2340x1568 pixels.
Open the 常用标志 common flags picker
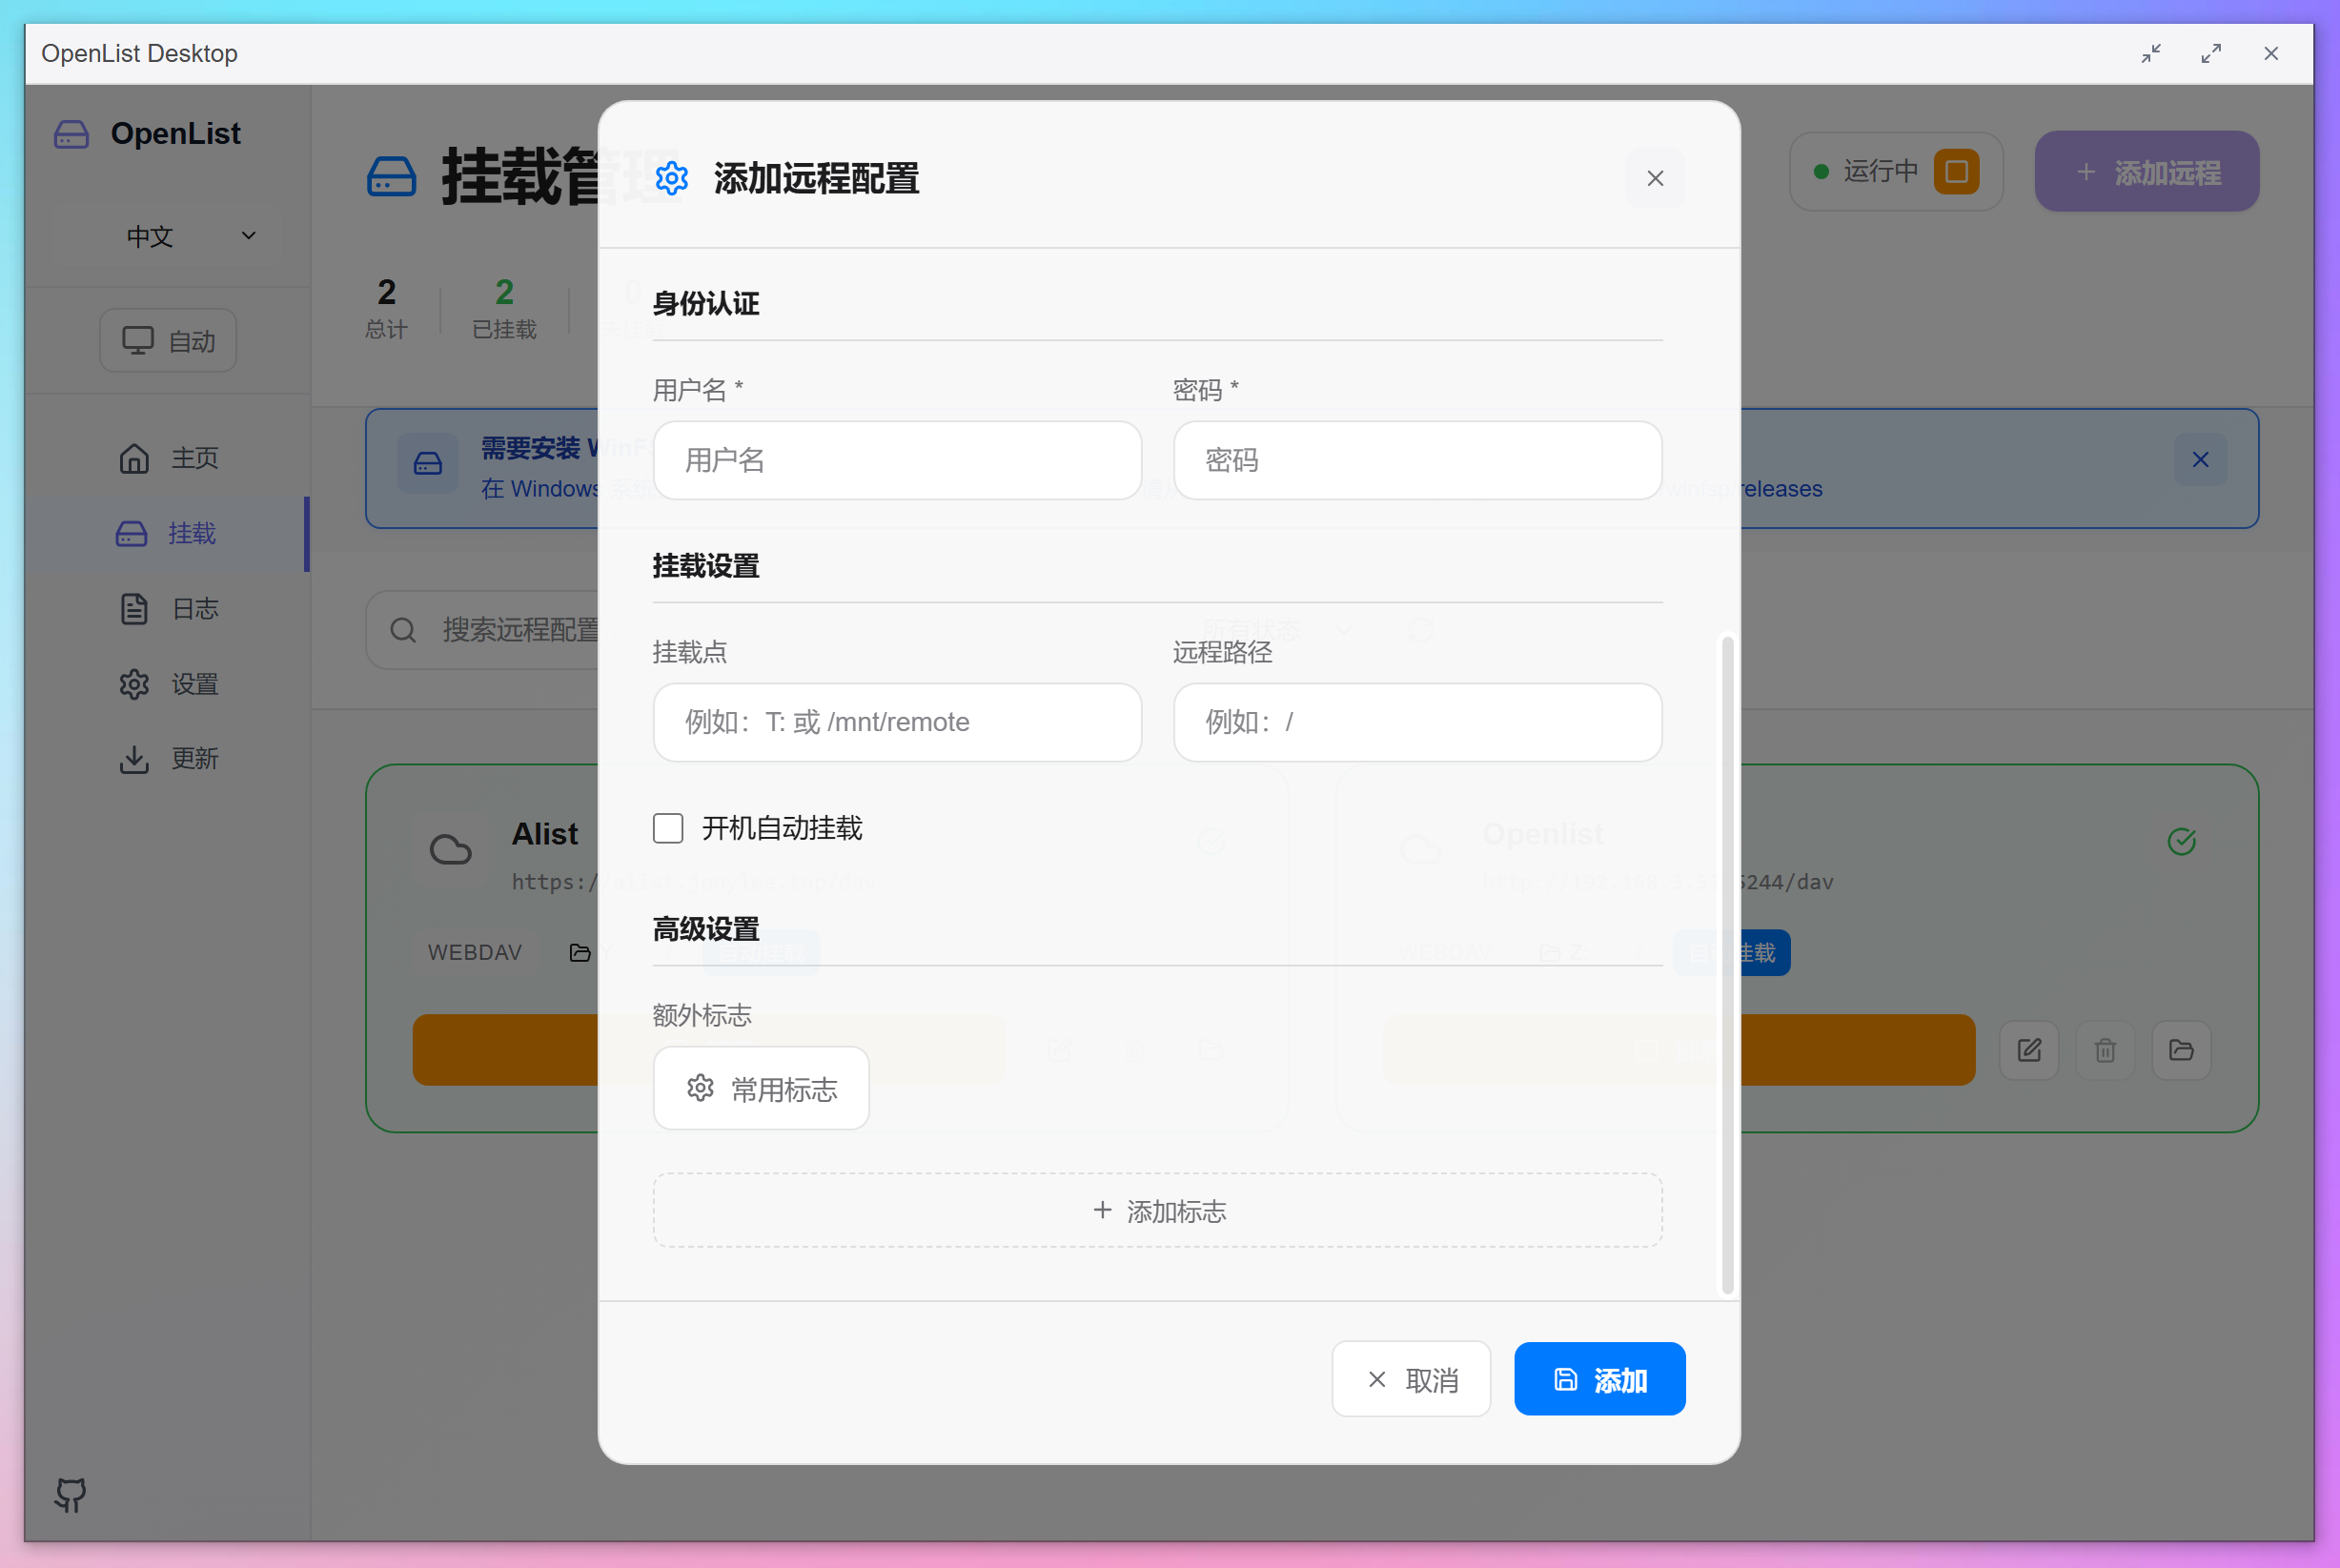click(x=761, y=1088)
